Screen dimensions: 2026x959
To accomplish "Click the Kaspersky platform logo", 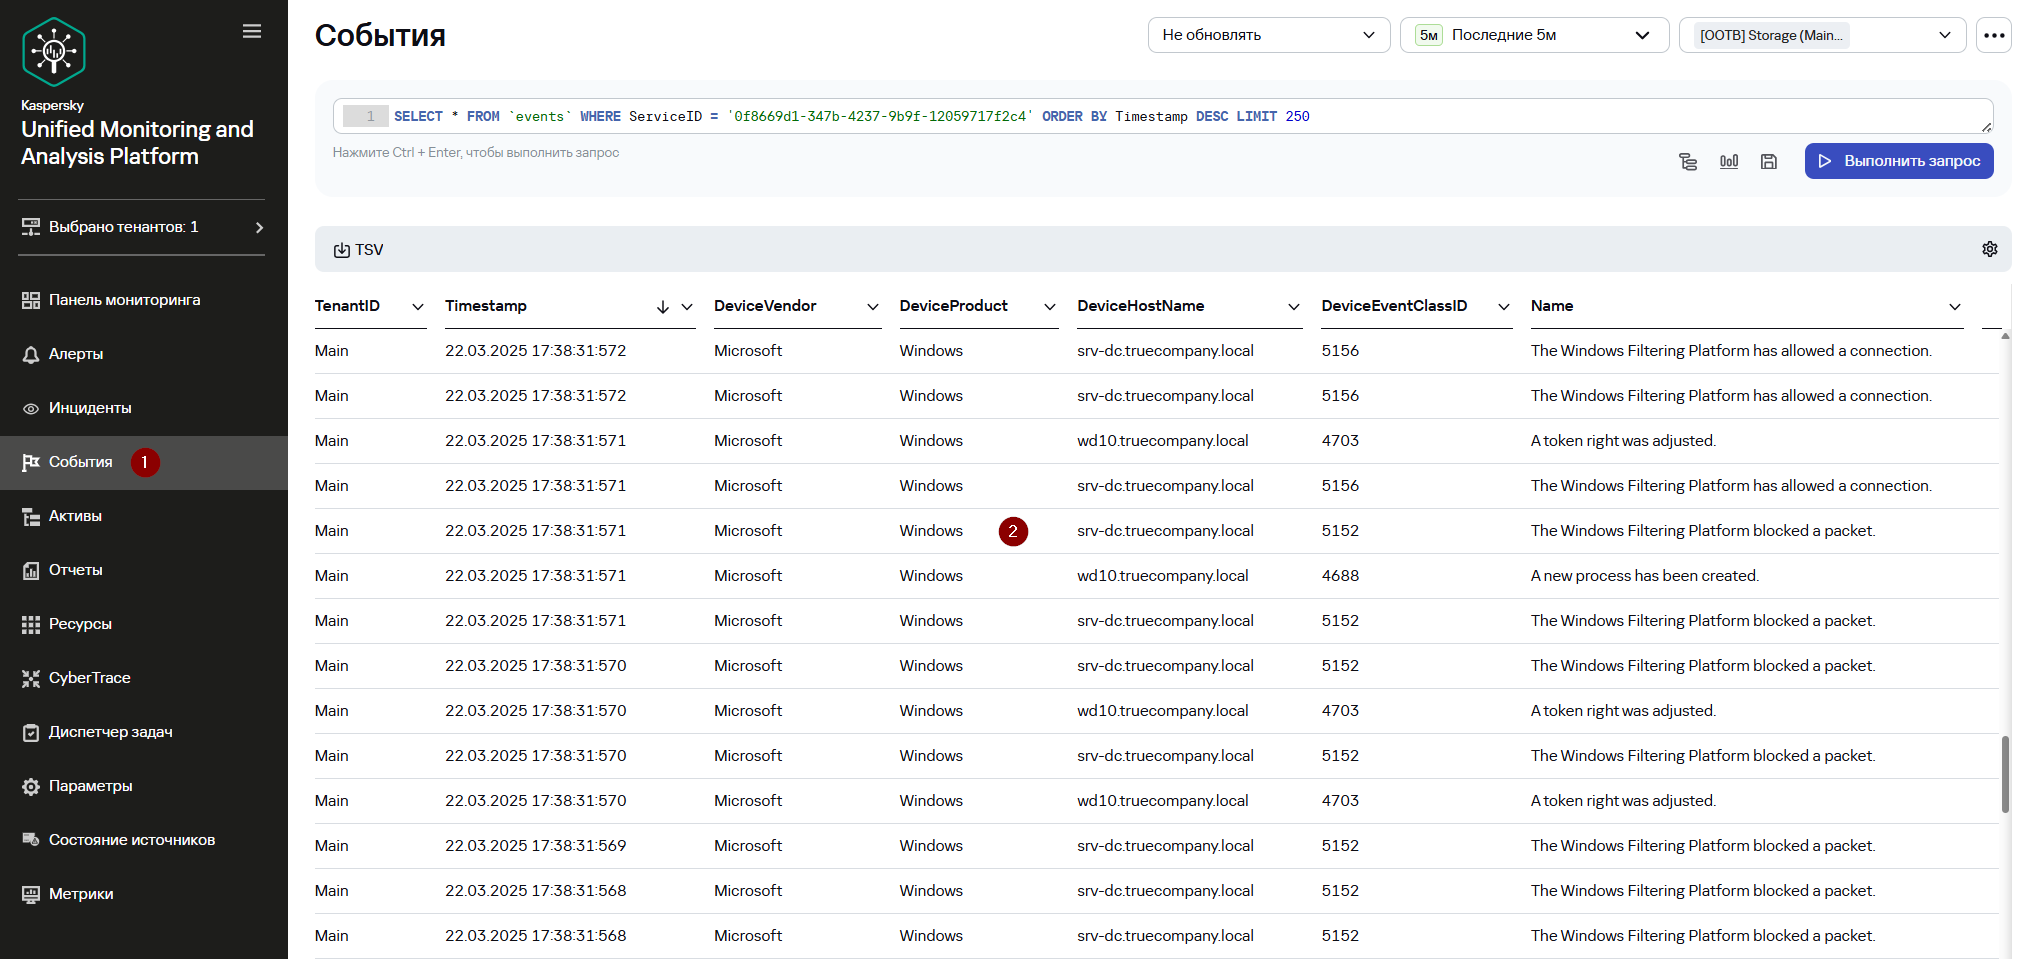I will (54, 52).
